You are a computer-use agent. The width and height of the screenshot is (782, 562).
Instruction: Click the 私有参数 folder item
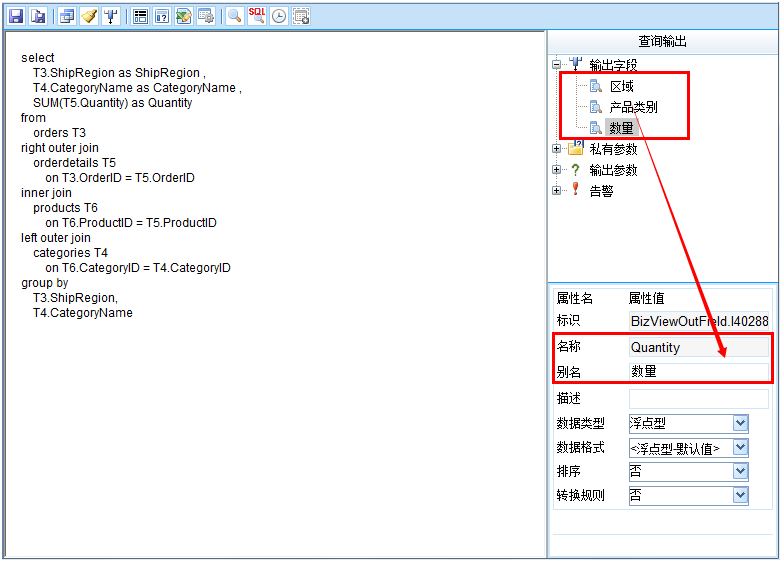613,149
